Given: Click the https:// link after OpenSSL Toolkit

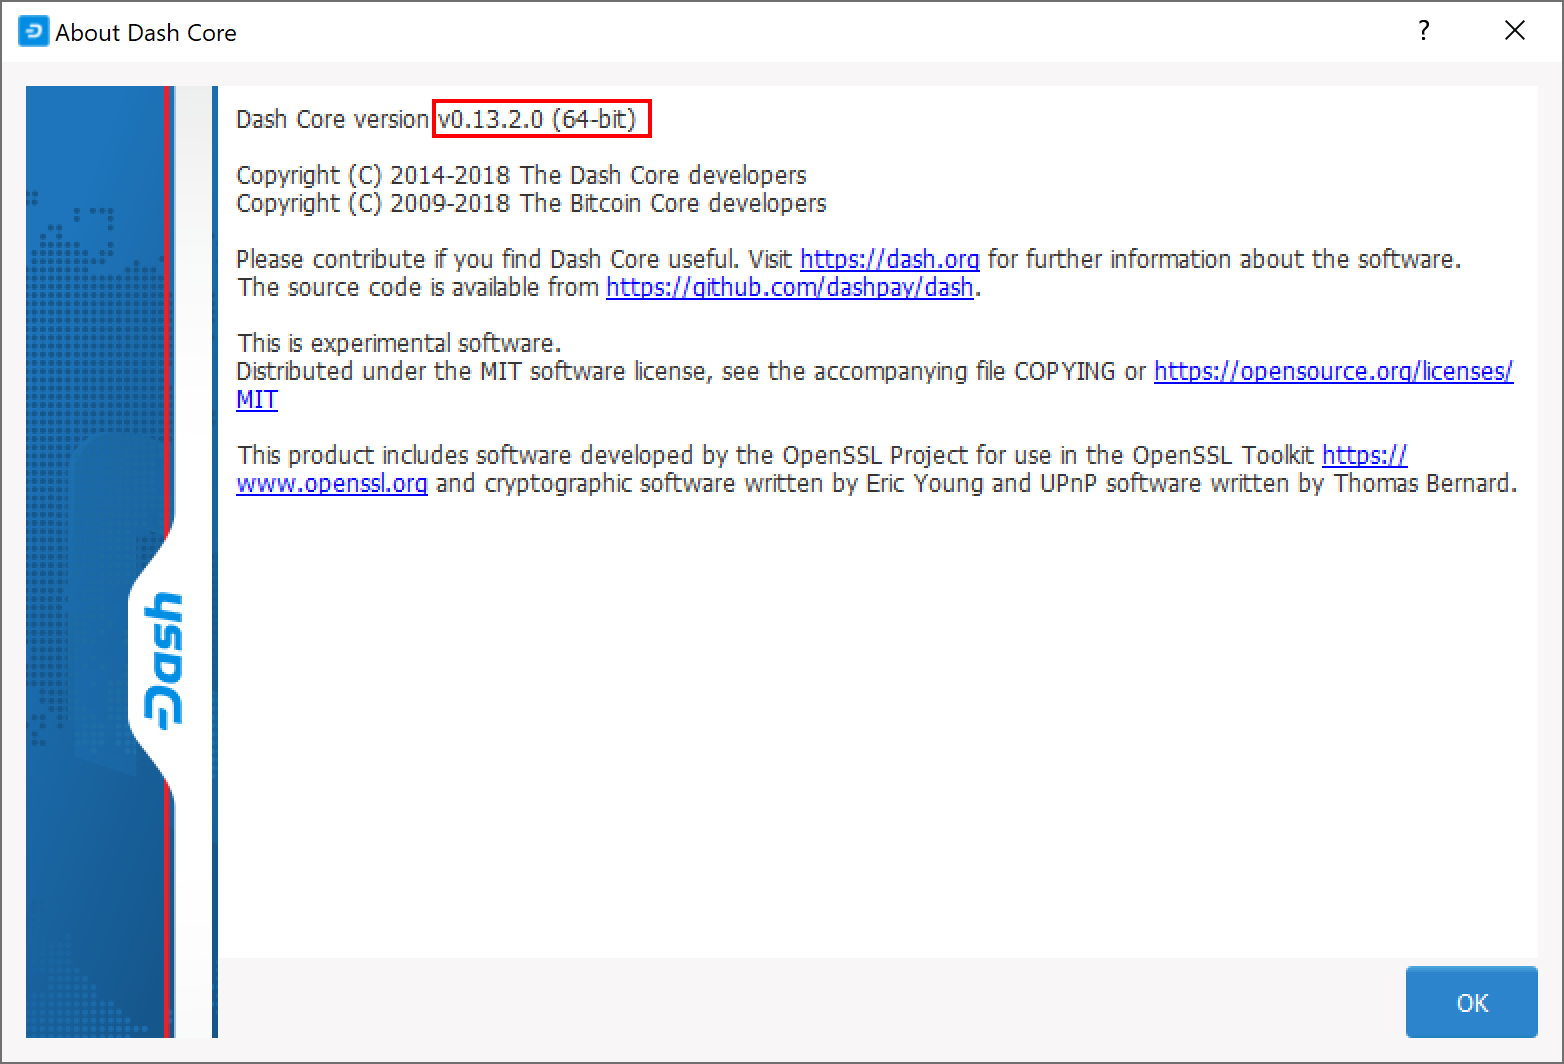Looking at the screenshot, I should (1364, 456).
